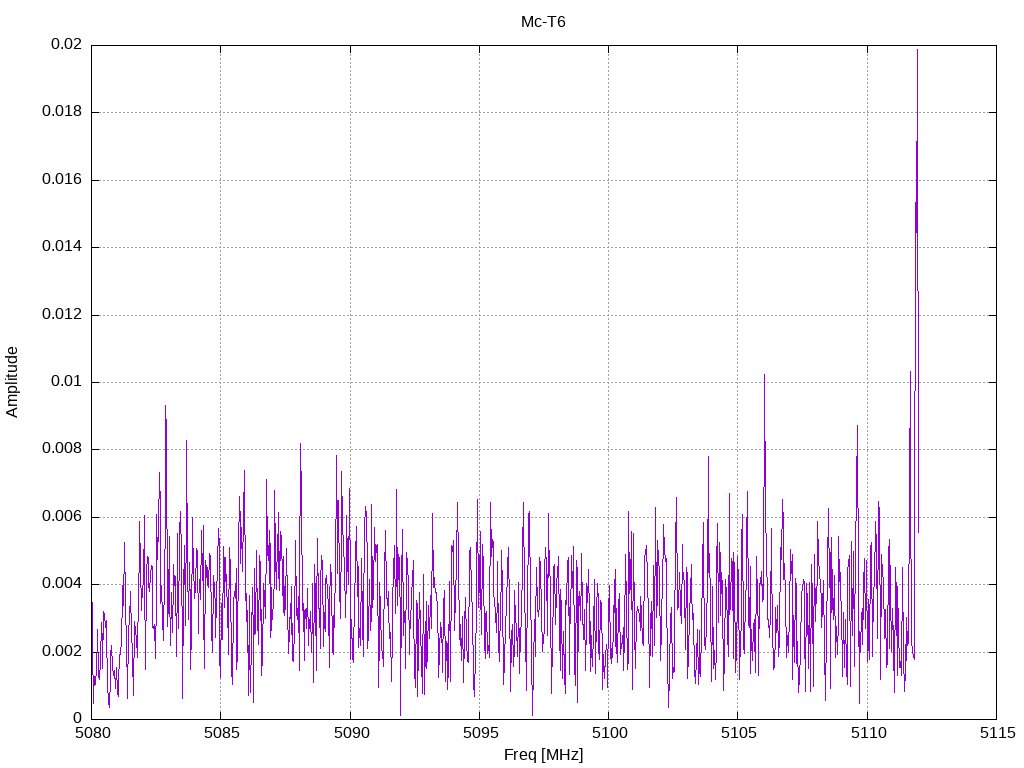The image size is (1024, 768).
Task: Select the 0.018 y-axis tick label
Action: click(x=62, y=112)
